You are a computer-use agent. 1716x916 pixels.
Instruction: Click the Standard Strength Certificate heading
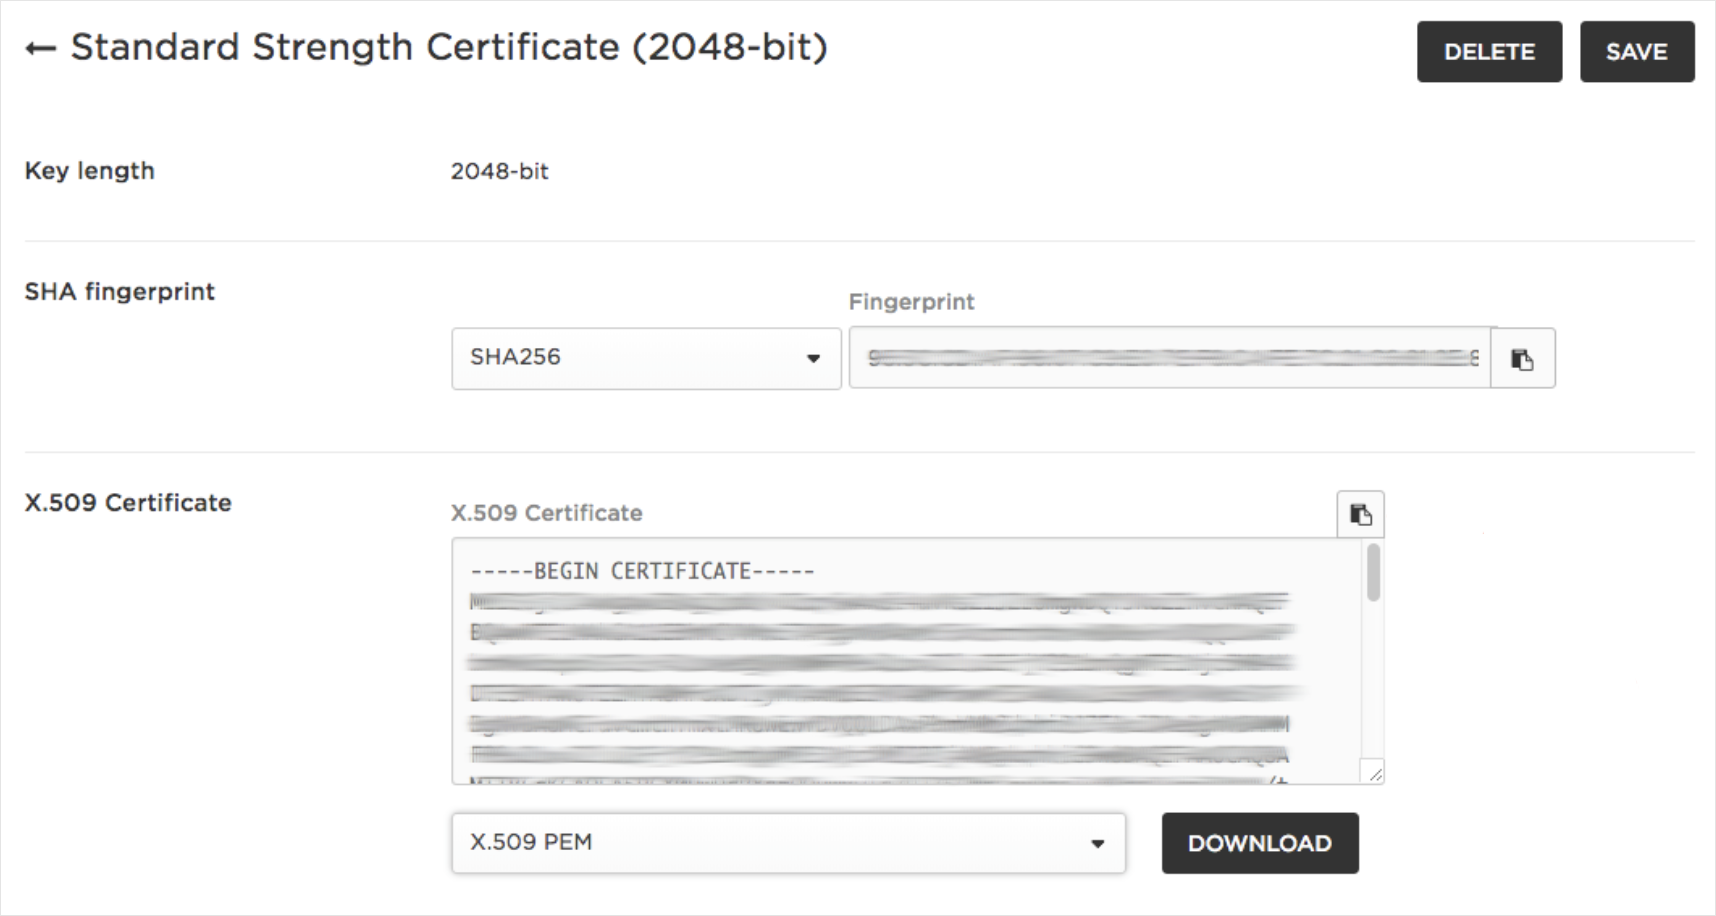449,48
